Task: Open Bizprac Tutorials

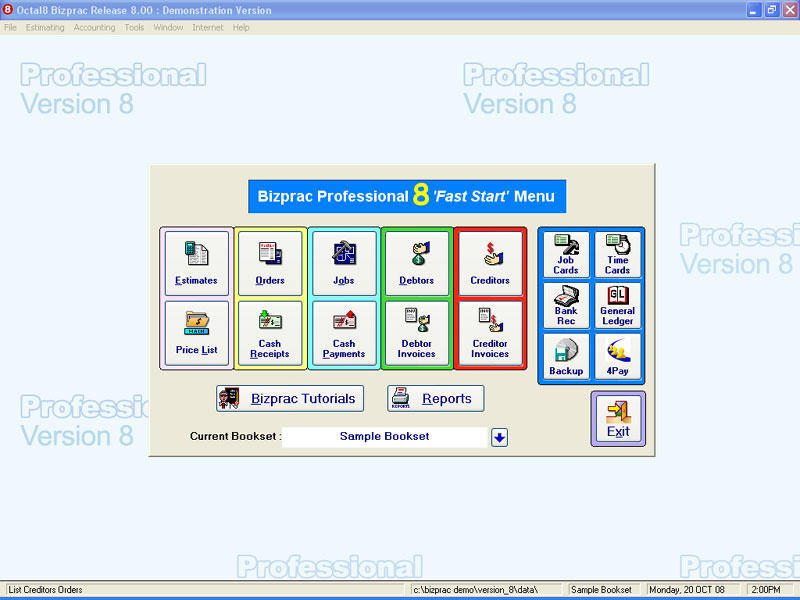Action: click(290, 398)
